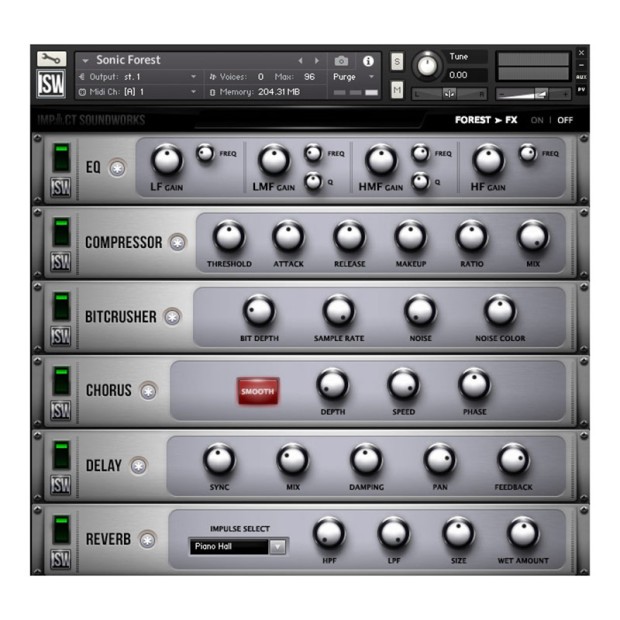The width and height of the screenshot is (620, 620).
Task: Mute the instrument with M button
Action: [x=397, y=91]
